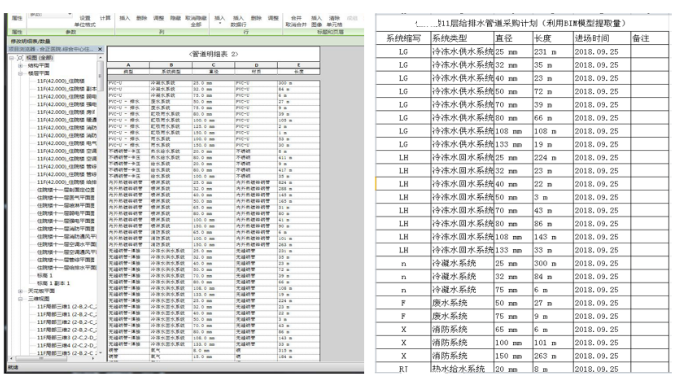
Task: Select the 150 mm diameter cell
Action: tap(513, 356)
